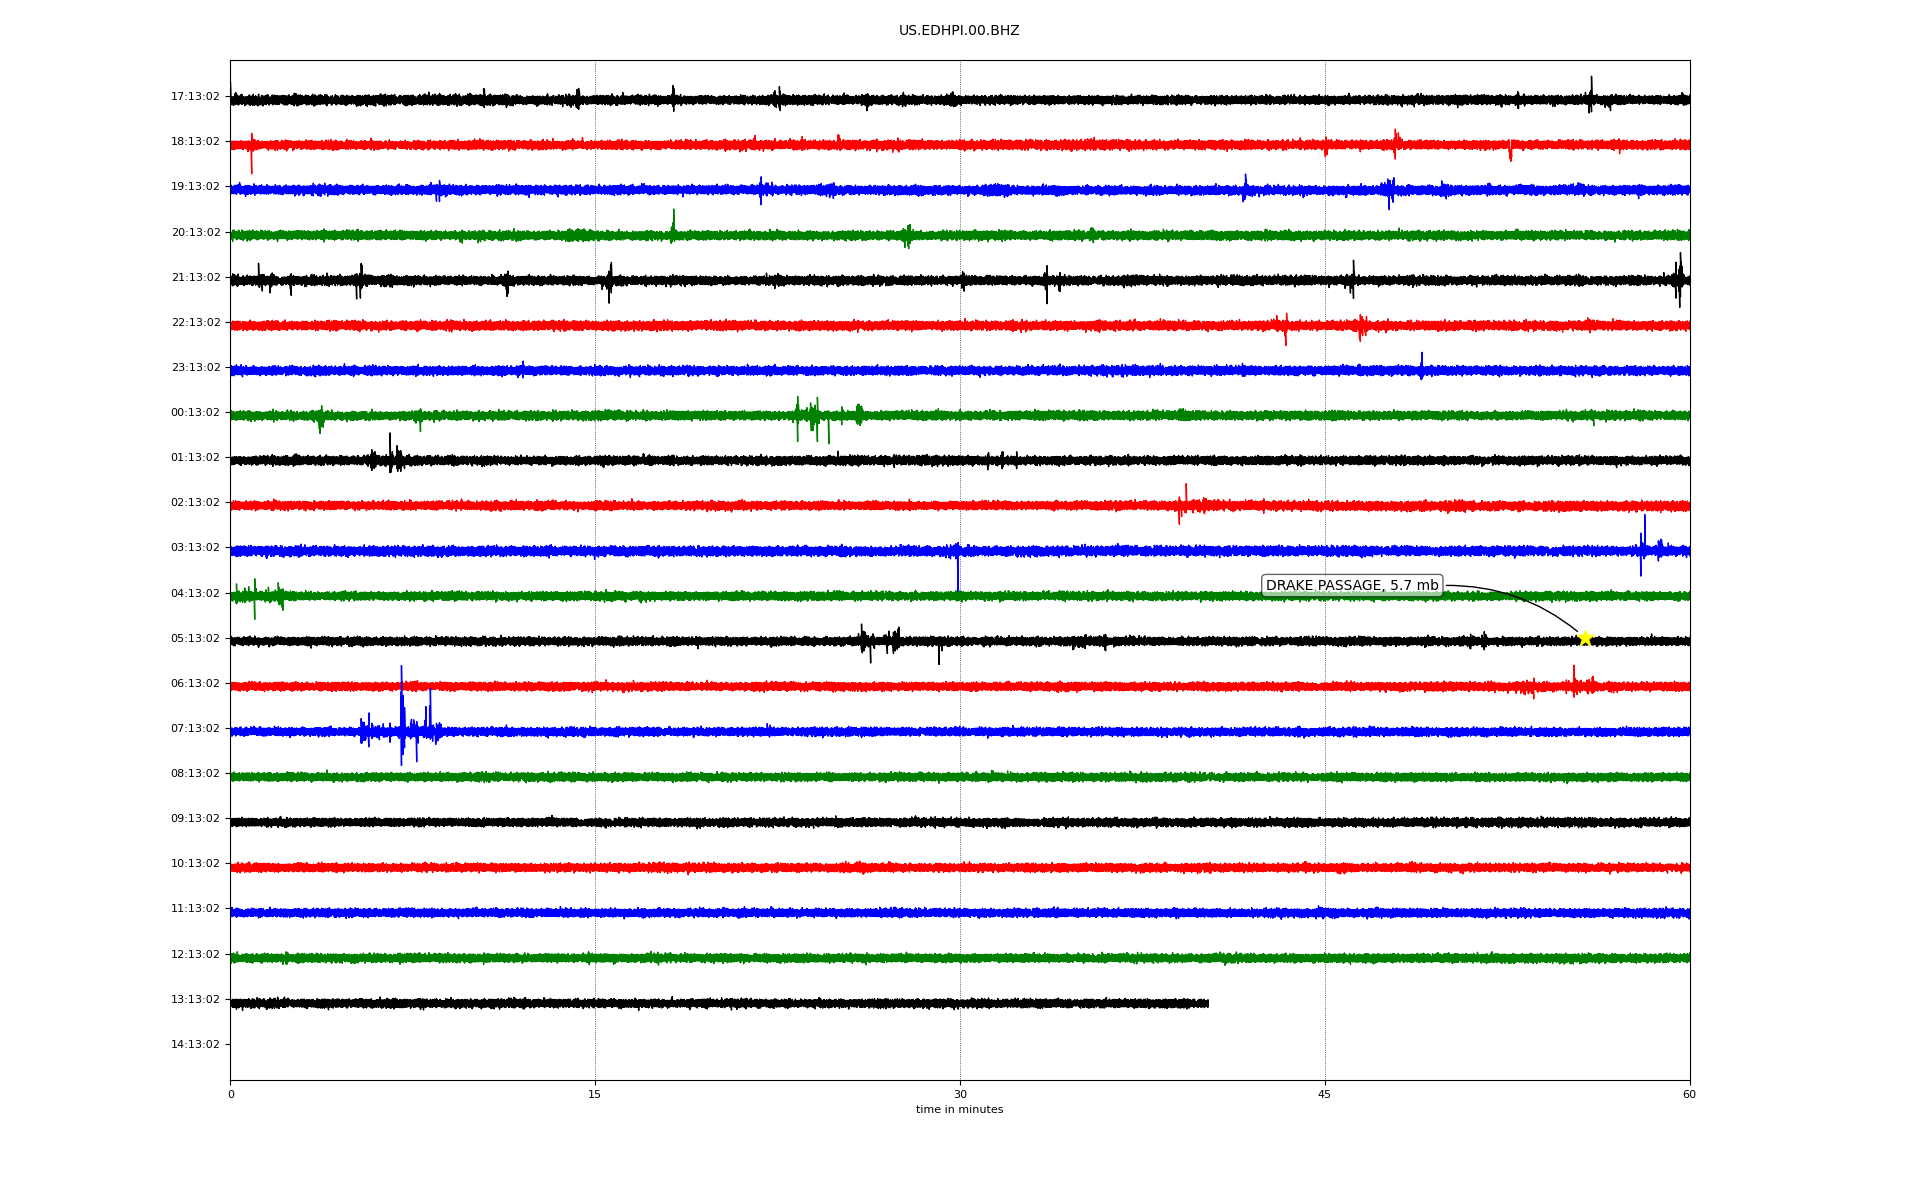
Task: Click the x-axis tick label 30
Action: pyautogui.click(x=960, y=1095)
